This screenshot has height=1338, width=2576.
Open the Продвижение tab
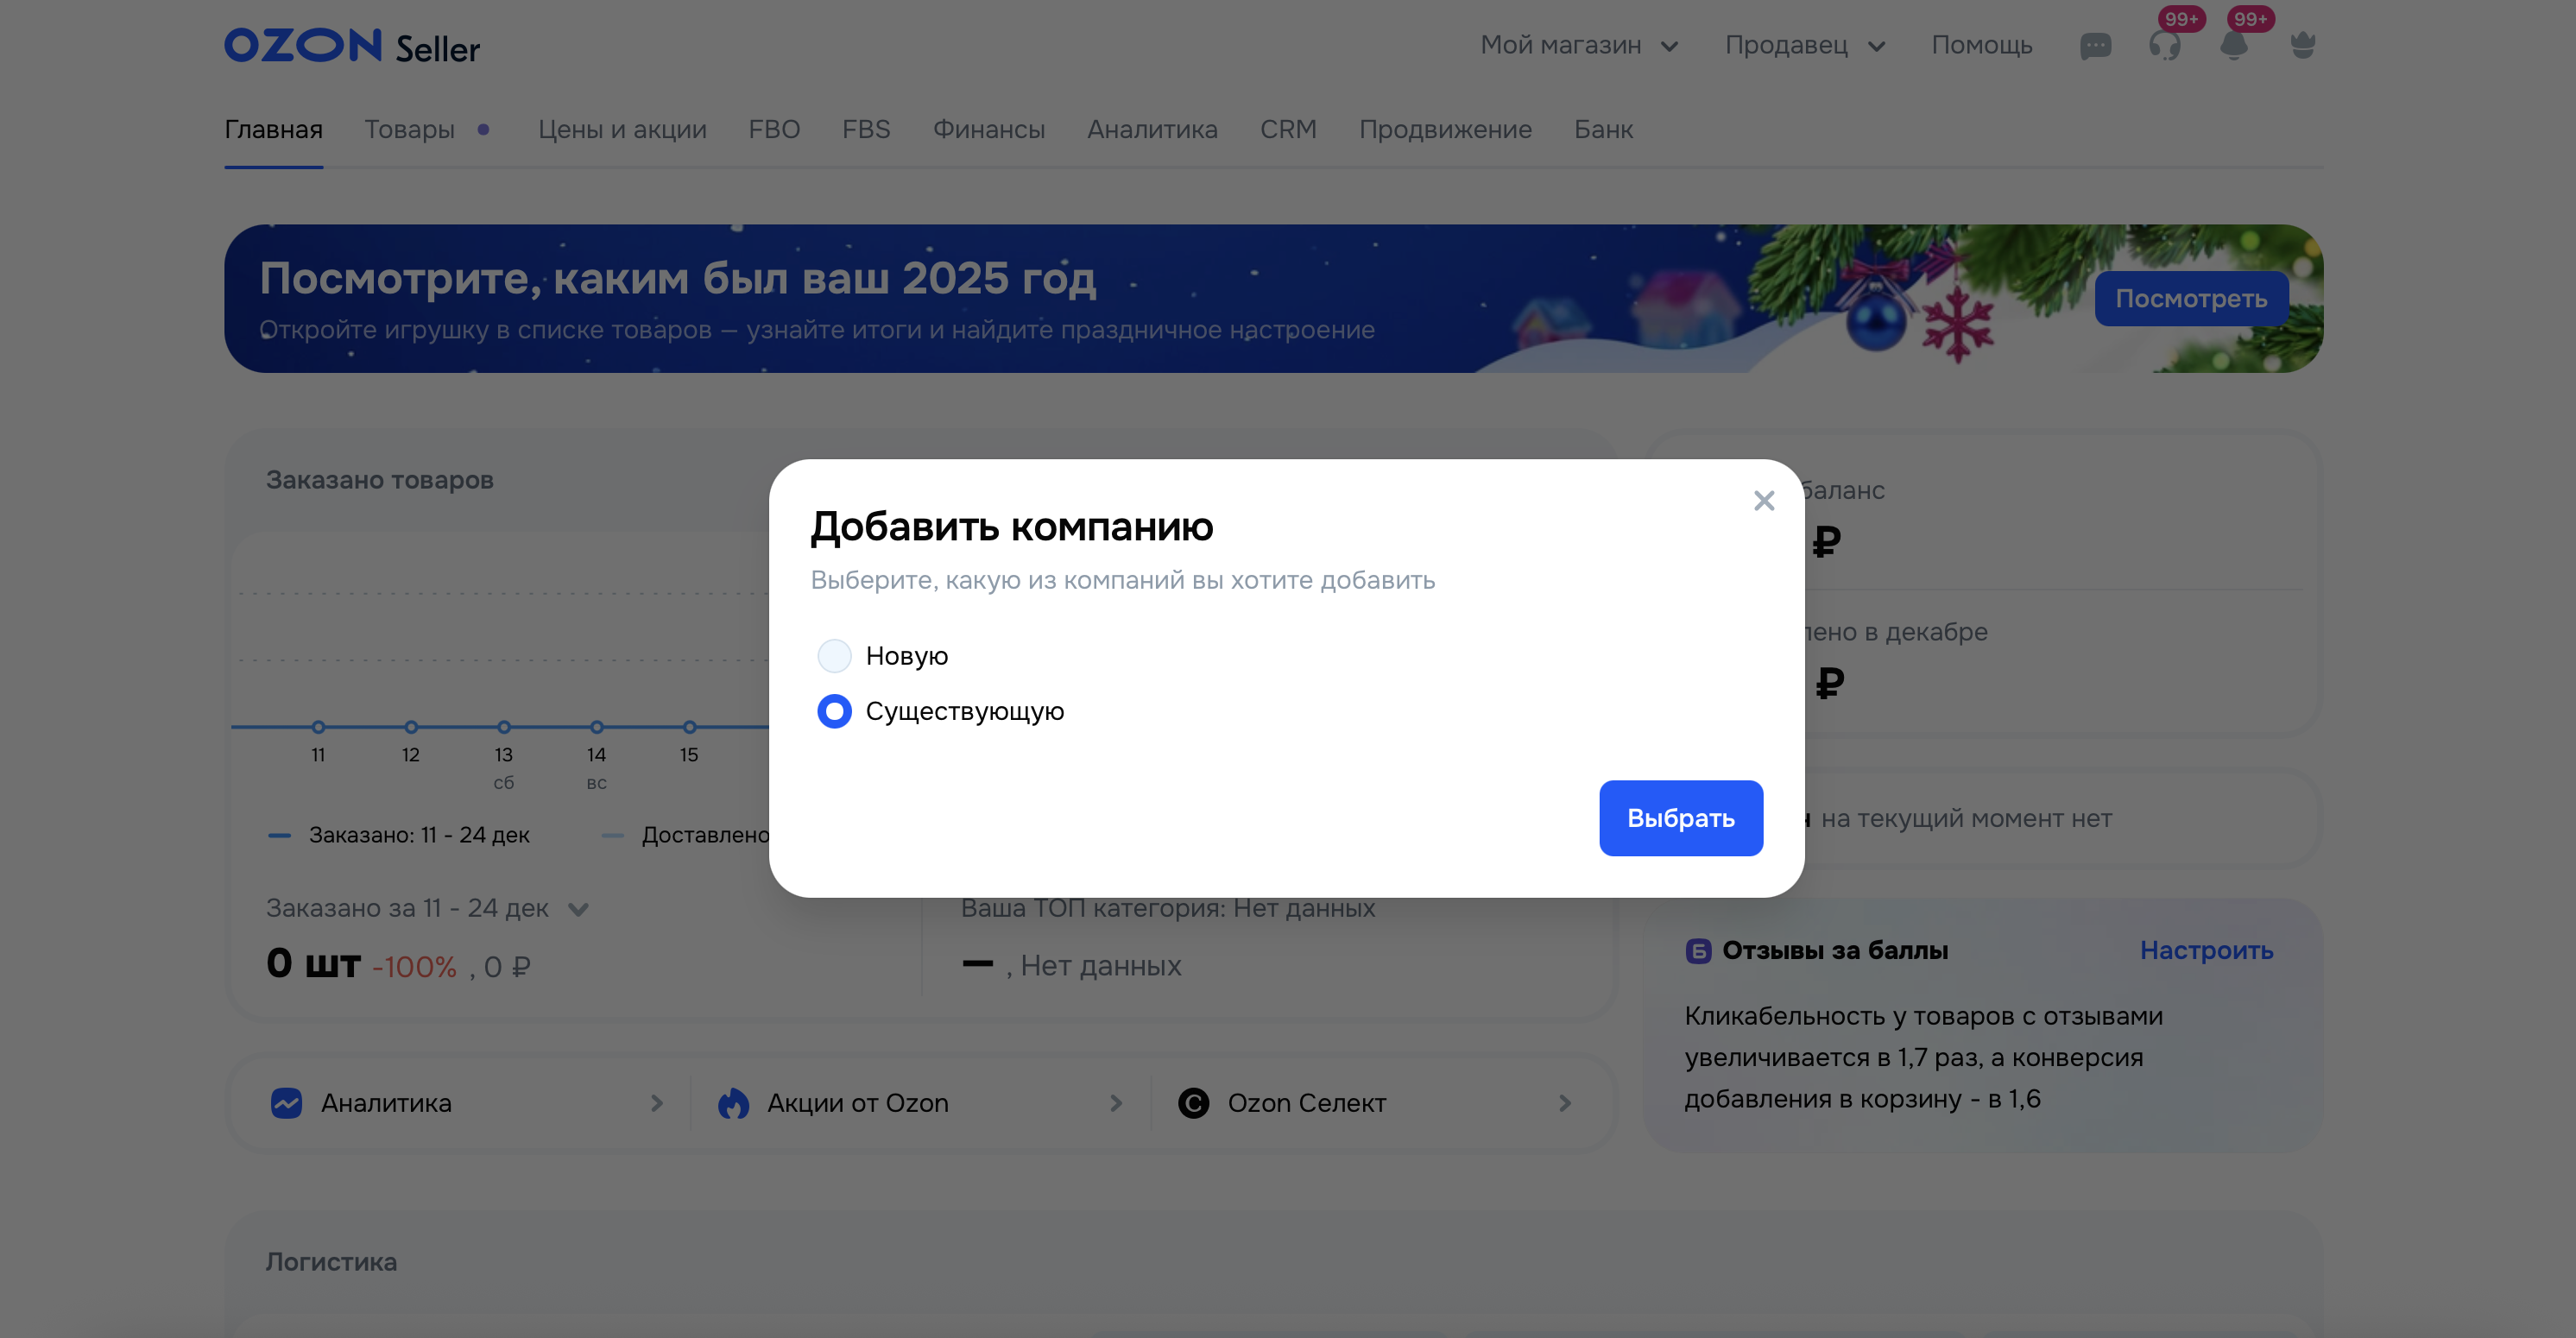[1445, 130]
